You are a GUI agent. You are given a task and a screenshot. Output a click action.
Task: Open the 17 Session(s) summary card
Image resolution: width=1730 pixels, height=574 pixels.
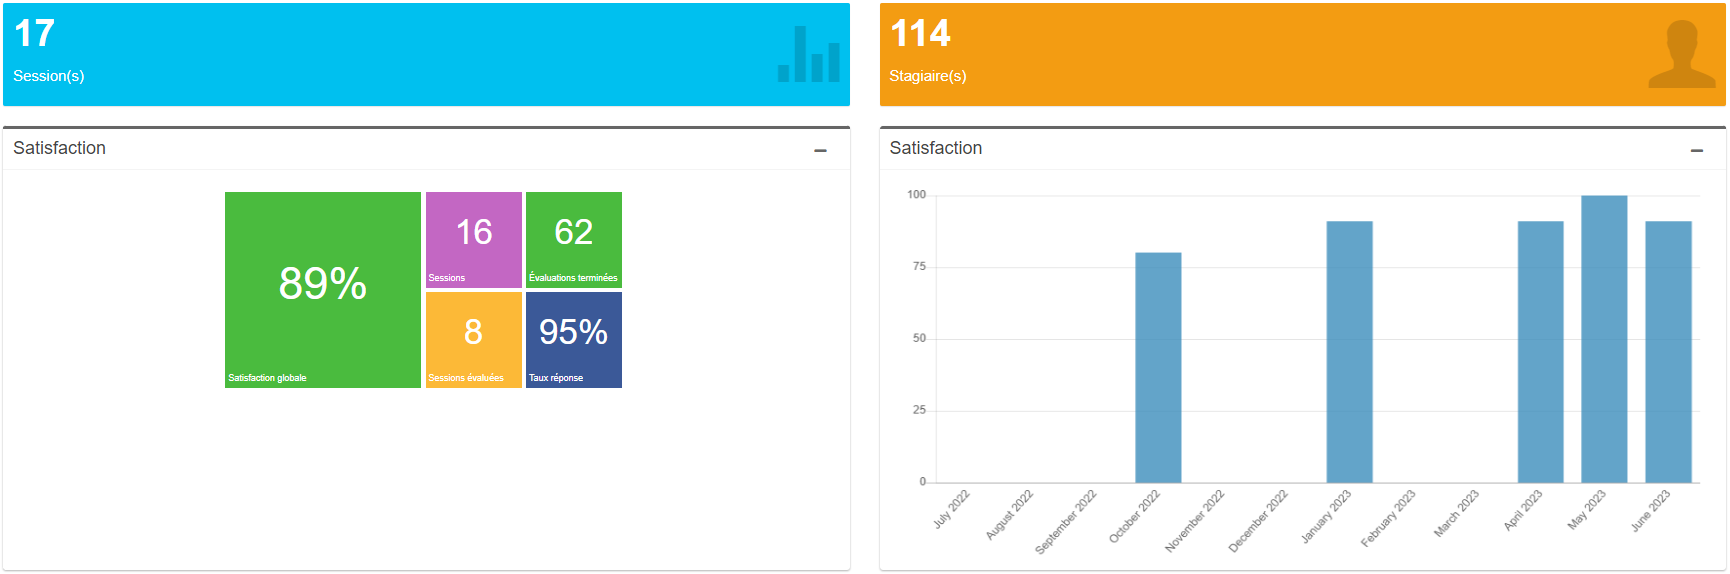[x=426, y=55]
